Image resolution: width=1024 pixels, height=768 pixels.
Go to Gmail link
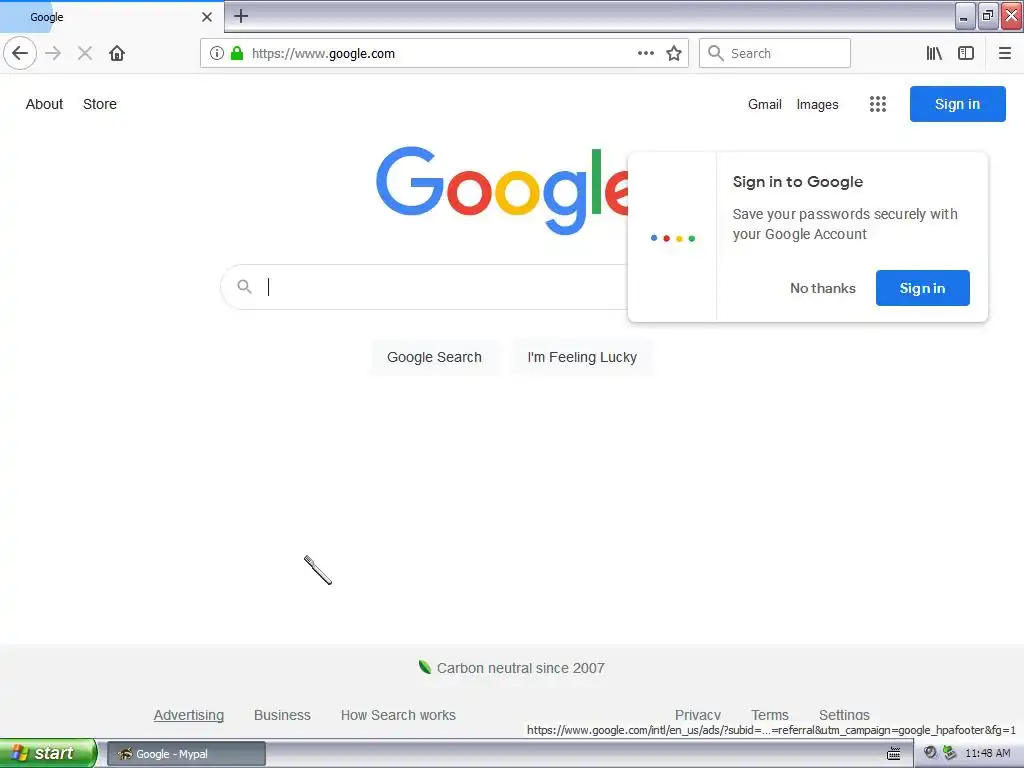(765, 104)
